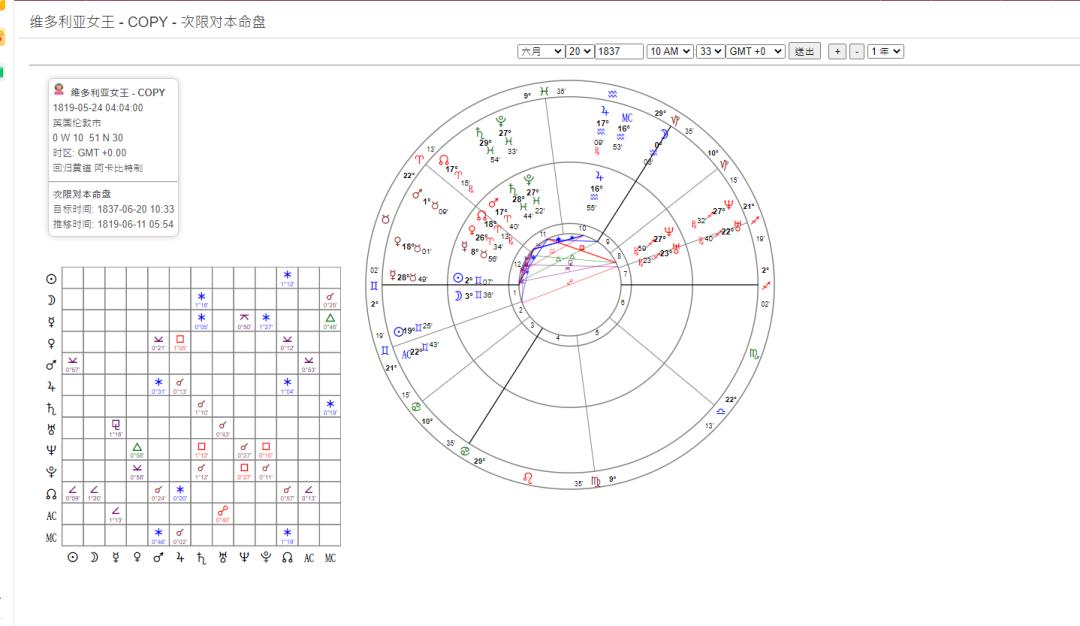1080x626 pixels.
Task: Click house number 4 in inner wheel
Action: click(558, 338)
